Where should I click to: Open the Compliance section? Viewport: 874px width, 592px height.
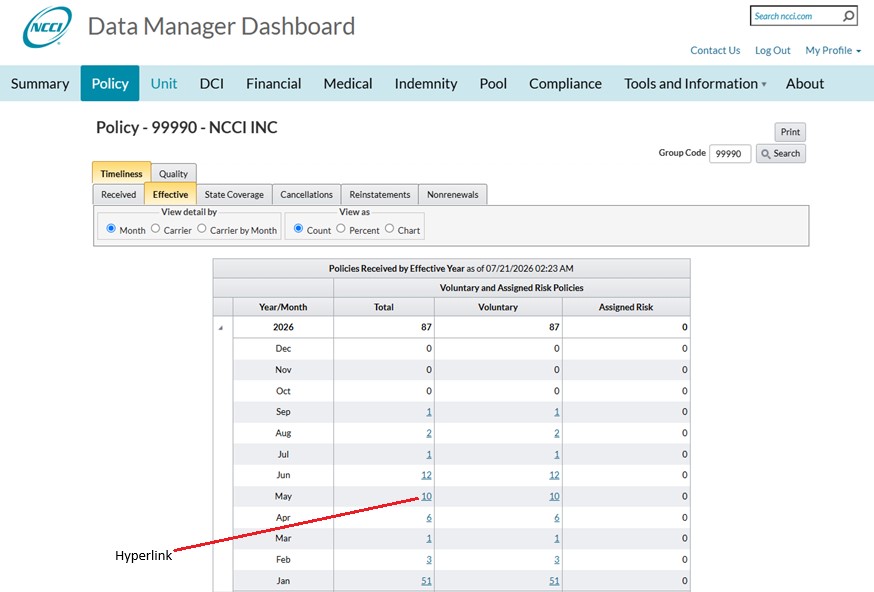click(565, 84)
